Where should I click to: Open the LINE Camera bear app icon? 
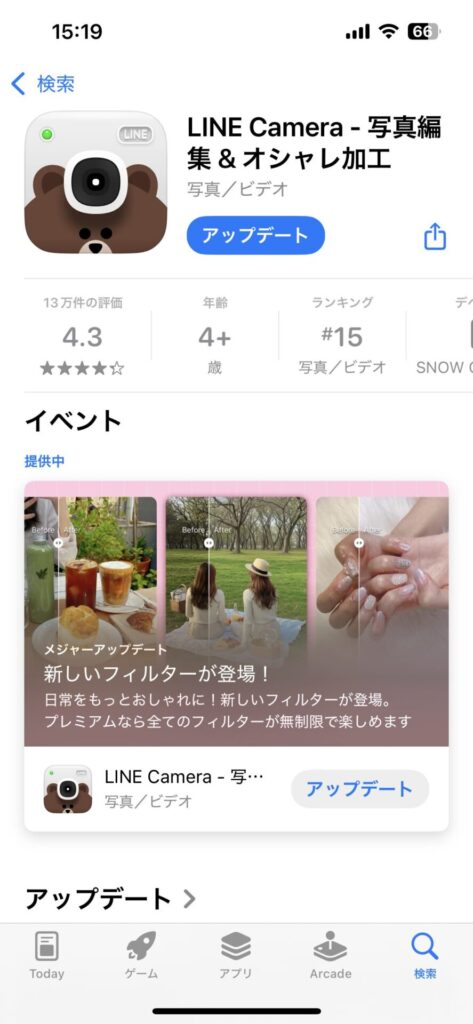[95, 182]
